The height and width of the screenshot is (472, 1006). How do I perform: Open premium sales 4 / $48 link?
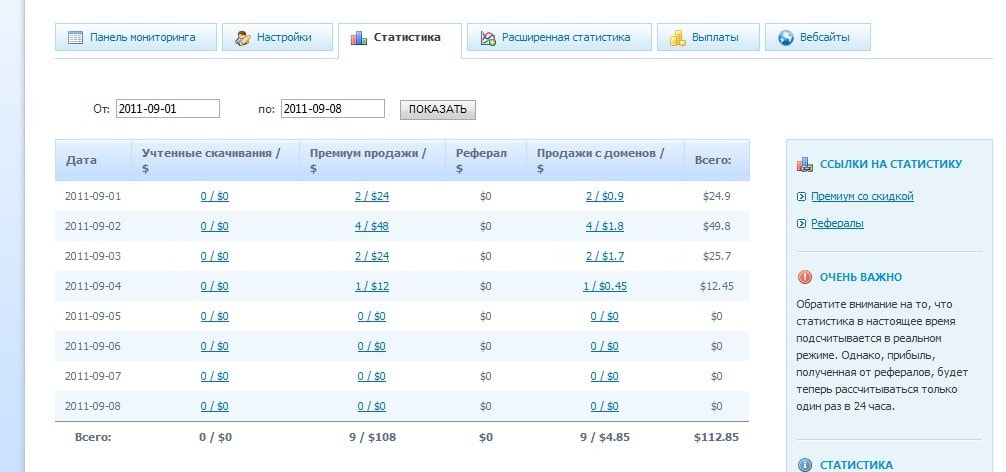point(371,227)
